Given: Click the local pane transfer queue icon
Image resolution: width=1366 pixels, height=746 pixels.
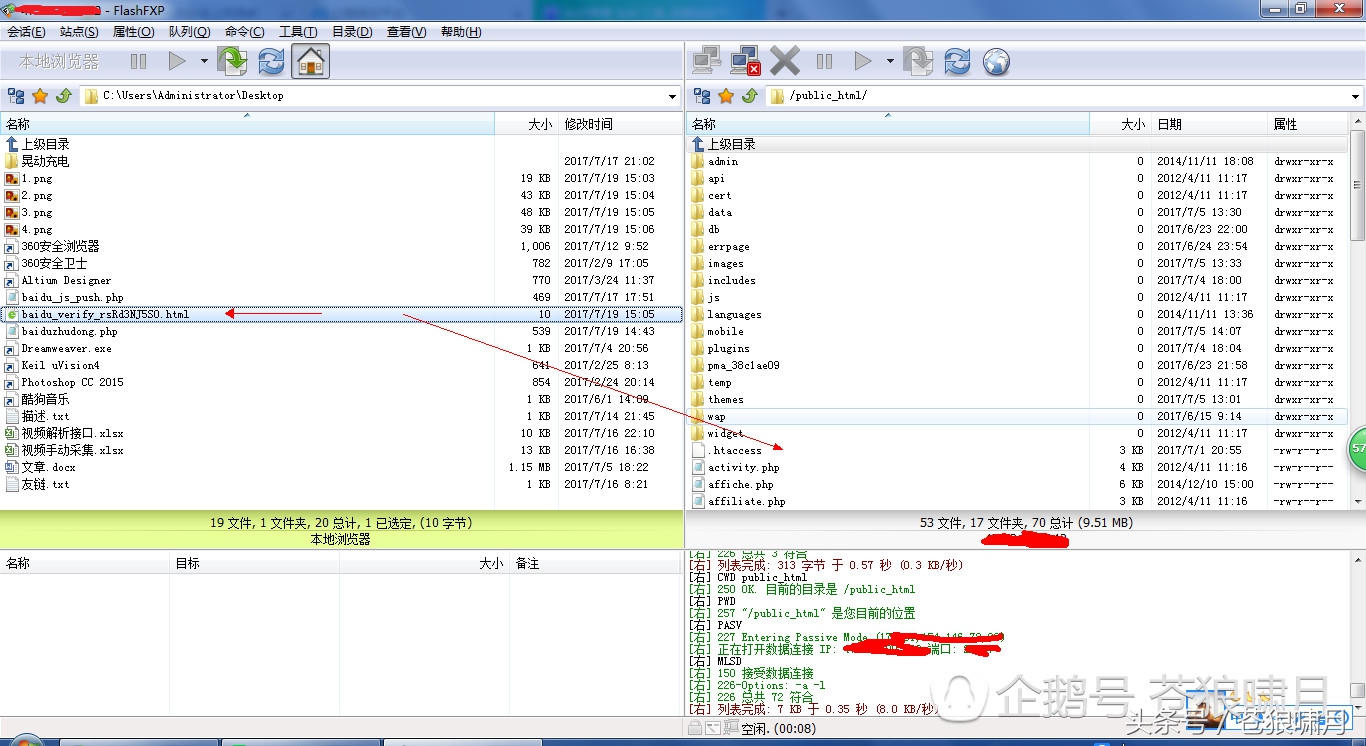Looking at the screenshot, I should click(232, 62).
